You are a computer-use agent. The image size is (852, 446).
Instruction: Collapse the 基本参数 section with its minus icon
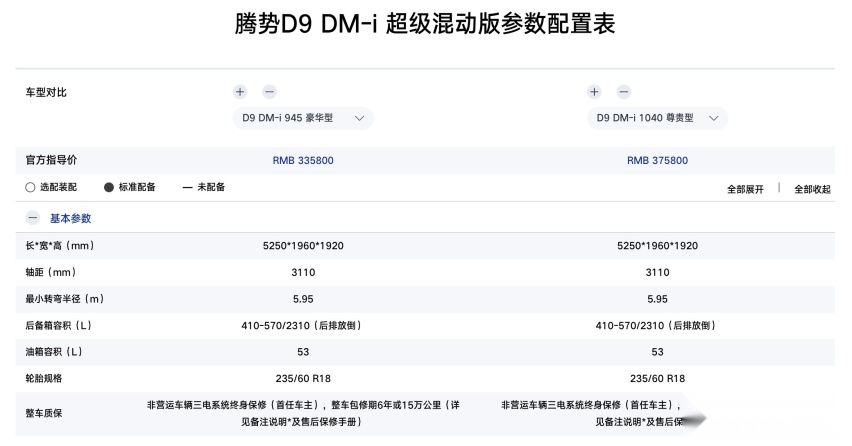33,218
